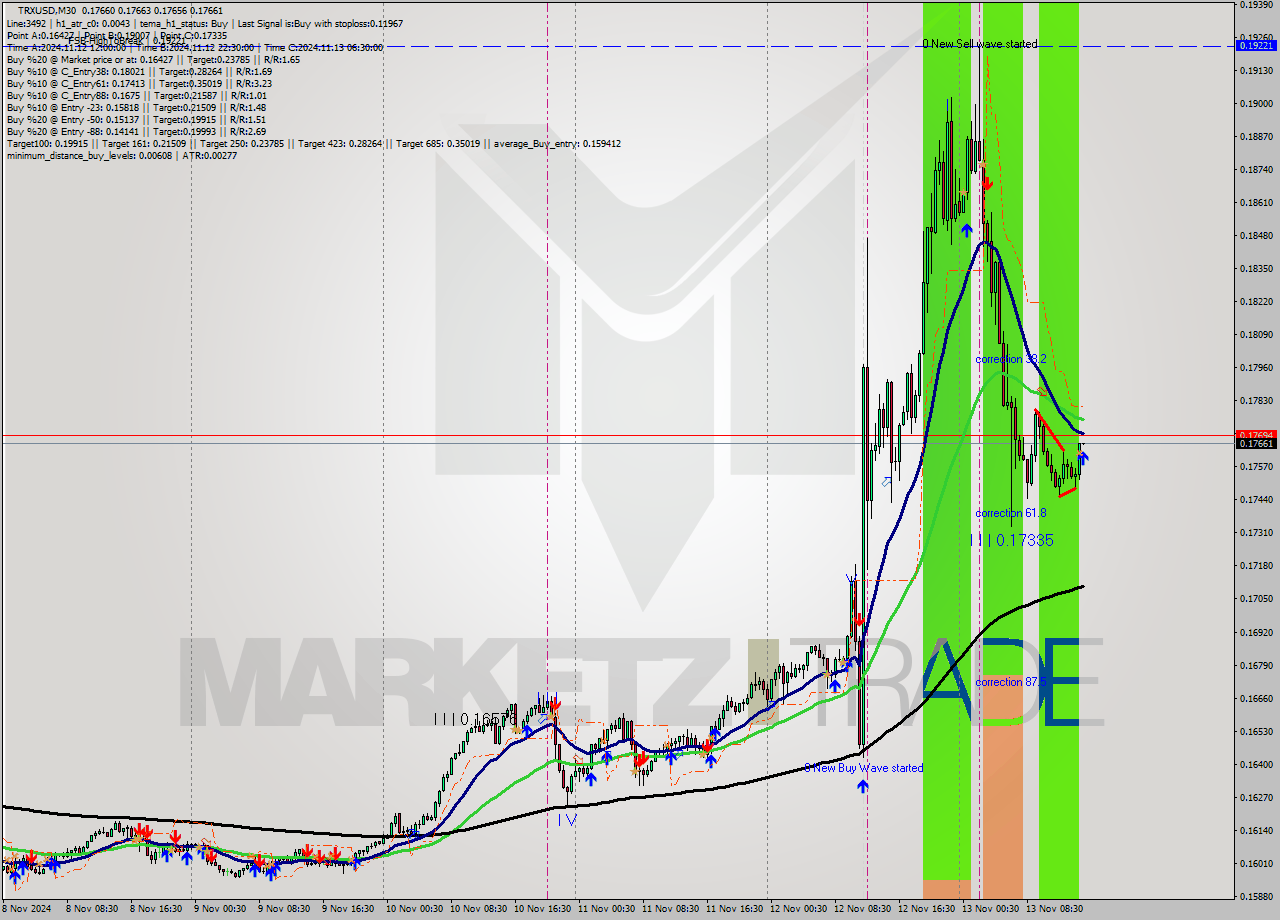The width and height of the screenshot is (1280, 920).
Task: Click the 0.16920 price axis label
Action: [1258, 632]
